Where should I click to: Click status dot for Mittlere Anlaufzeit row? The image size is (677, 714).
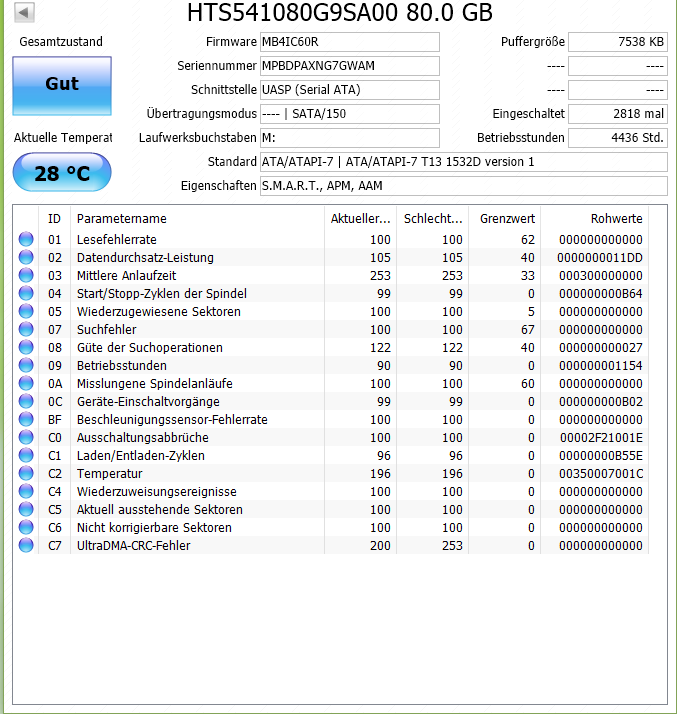point(26,275)
